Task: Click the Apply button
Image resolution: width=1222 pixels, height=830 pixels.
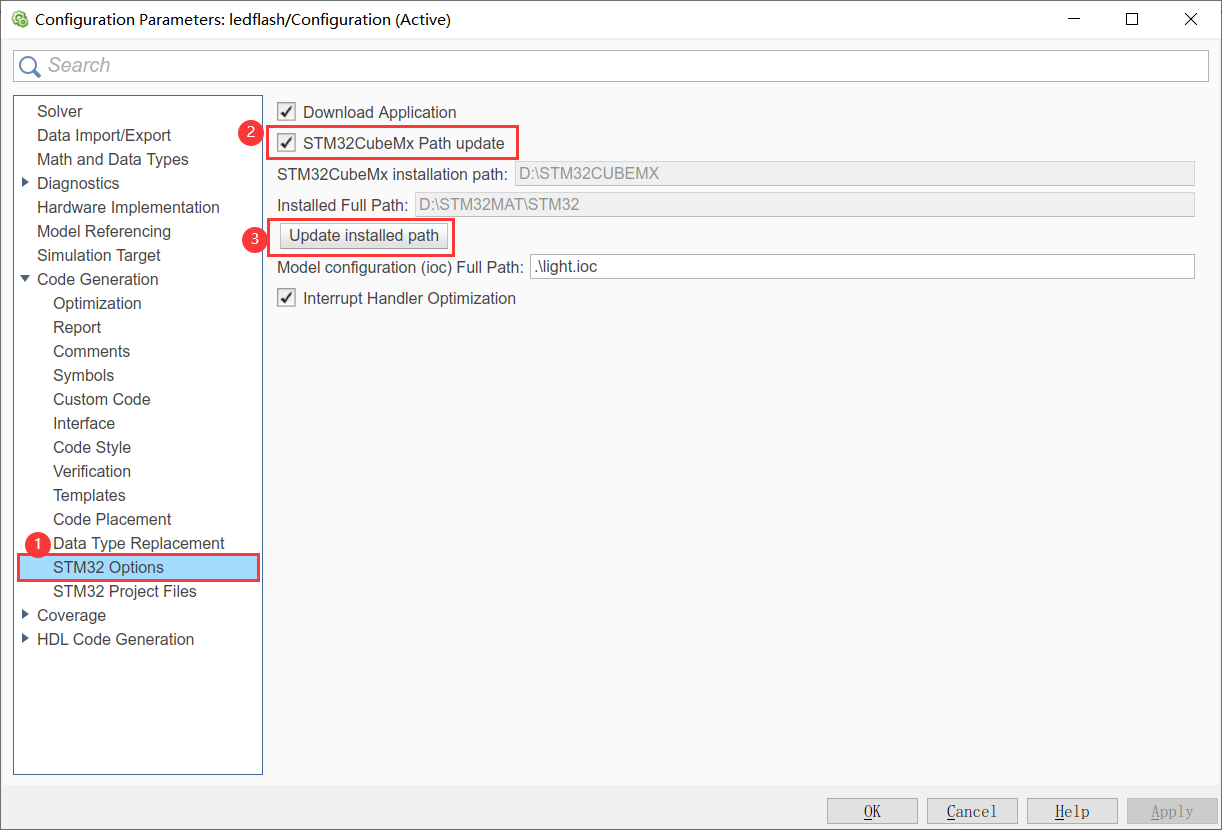Action: 1172,811
